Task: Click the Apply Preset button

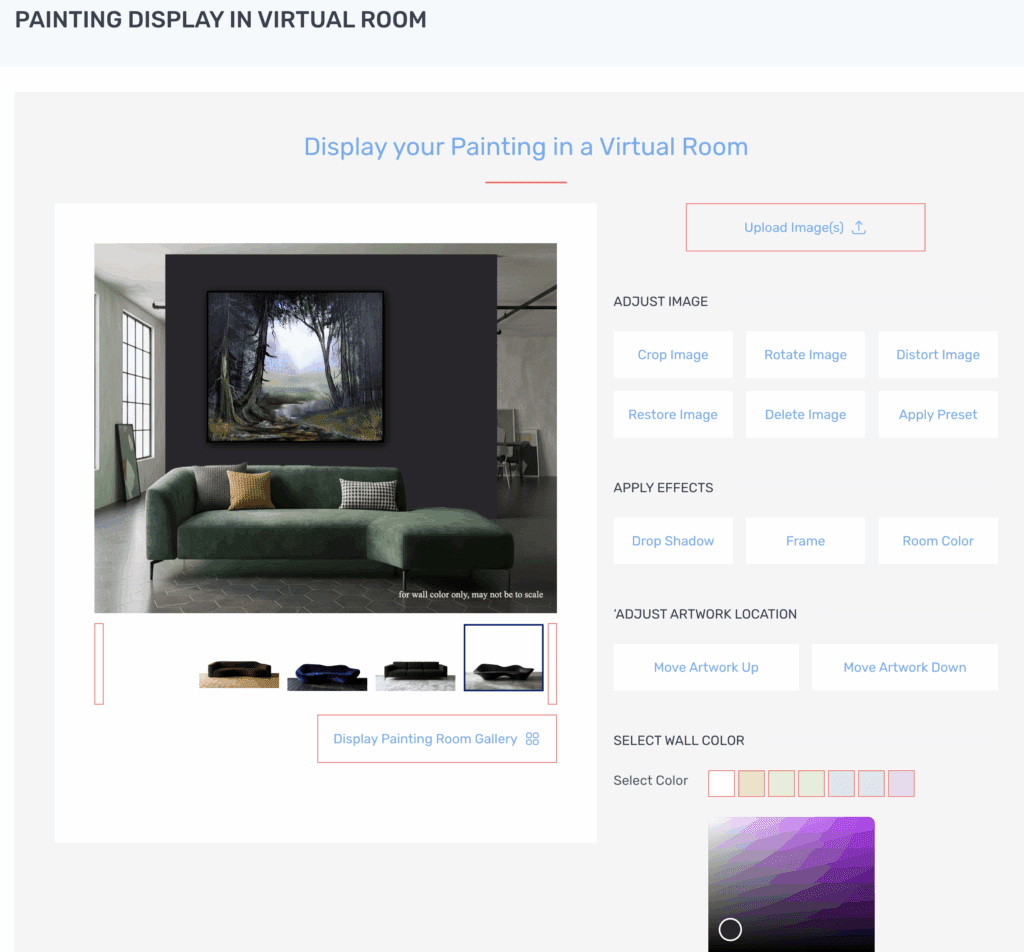Action: [x=938, y=414]
